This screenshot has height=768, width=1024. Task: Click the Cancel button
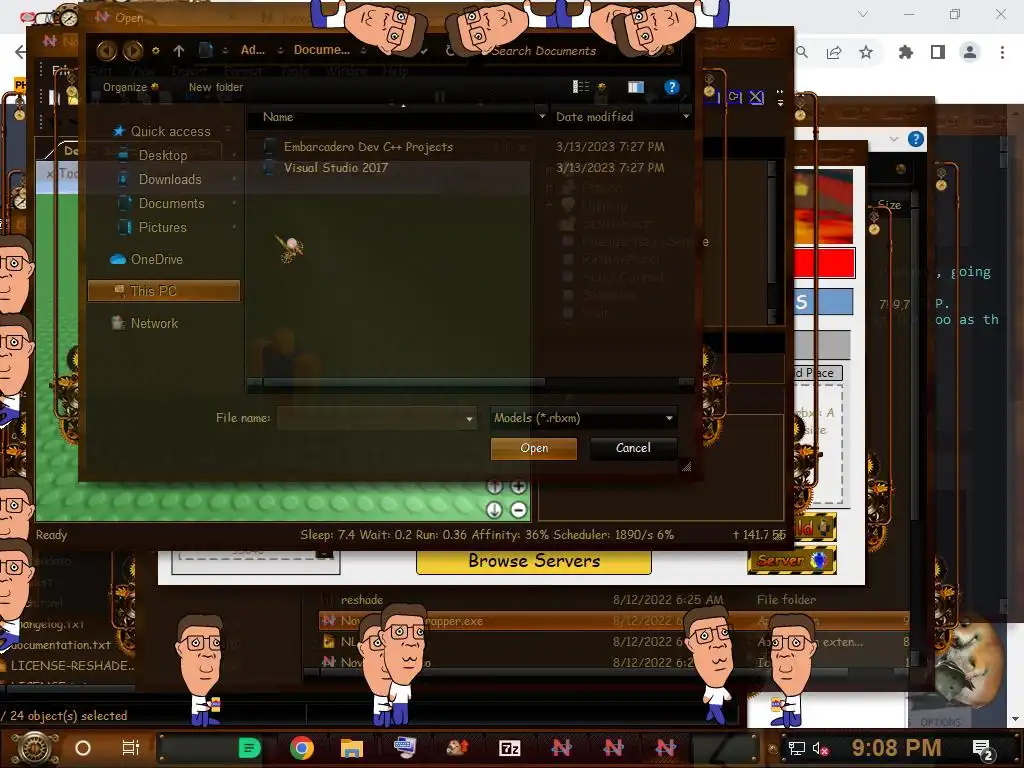click(x=633, y=448)
